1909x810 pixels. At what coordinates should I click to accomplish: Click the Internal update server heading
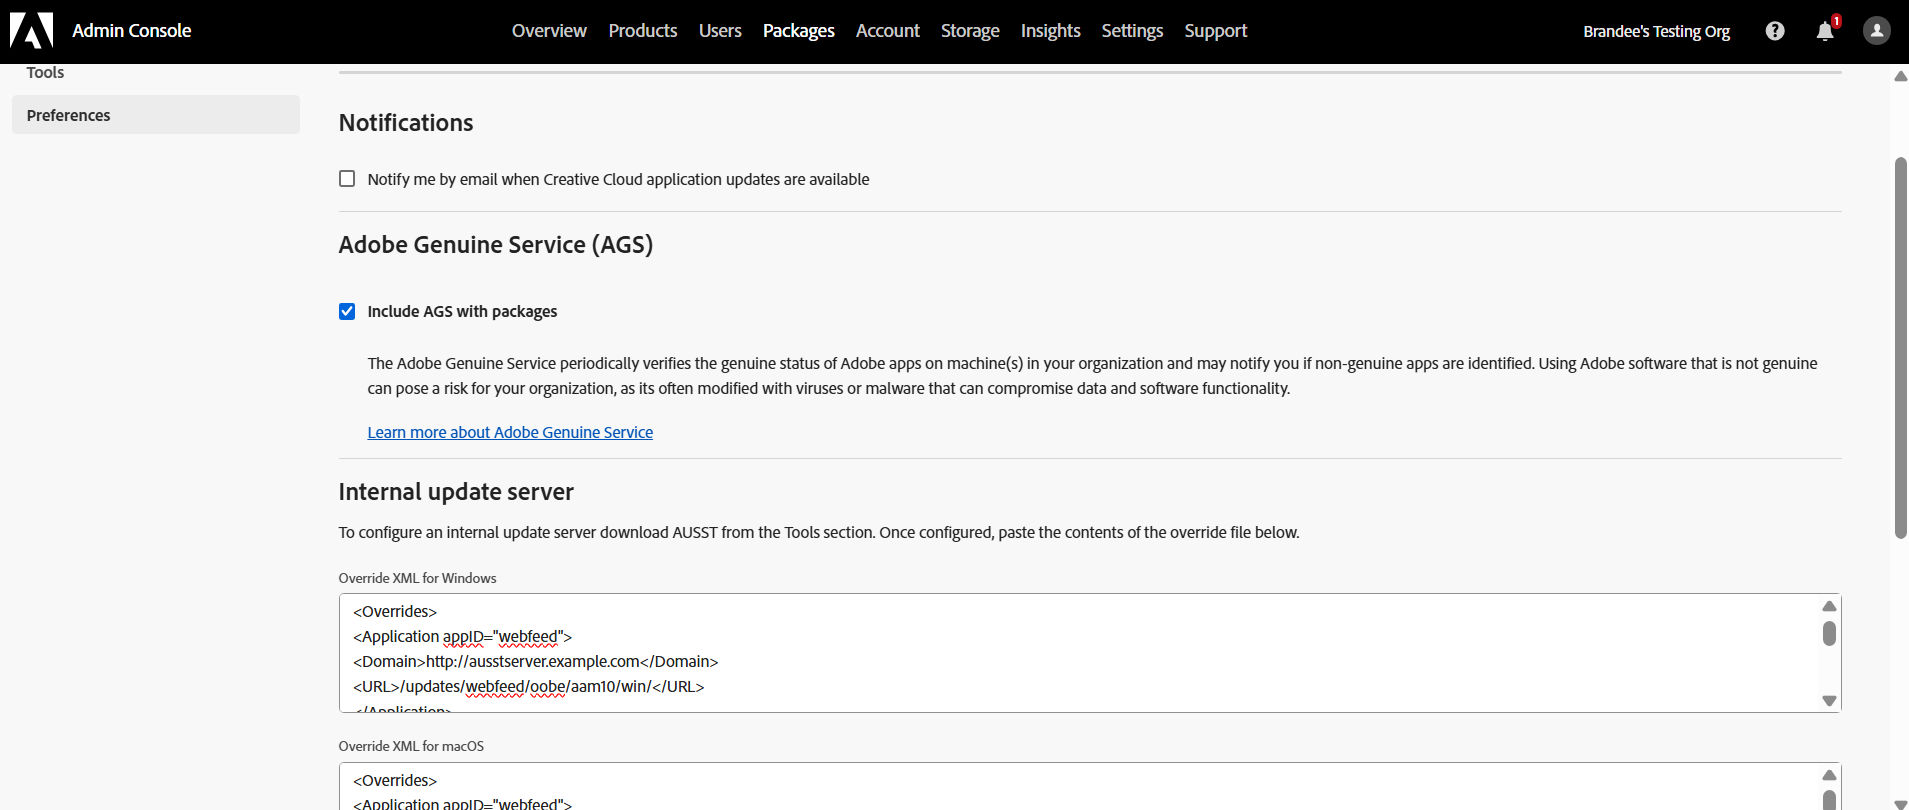pos(456,492)
